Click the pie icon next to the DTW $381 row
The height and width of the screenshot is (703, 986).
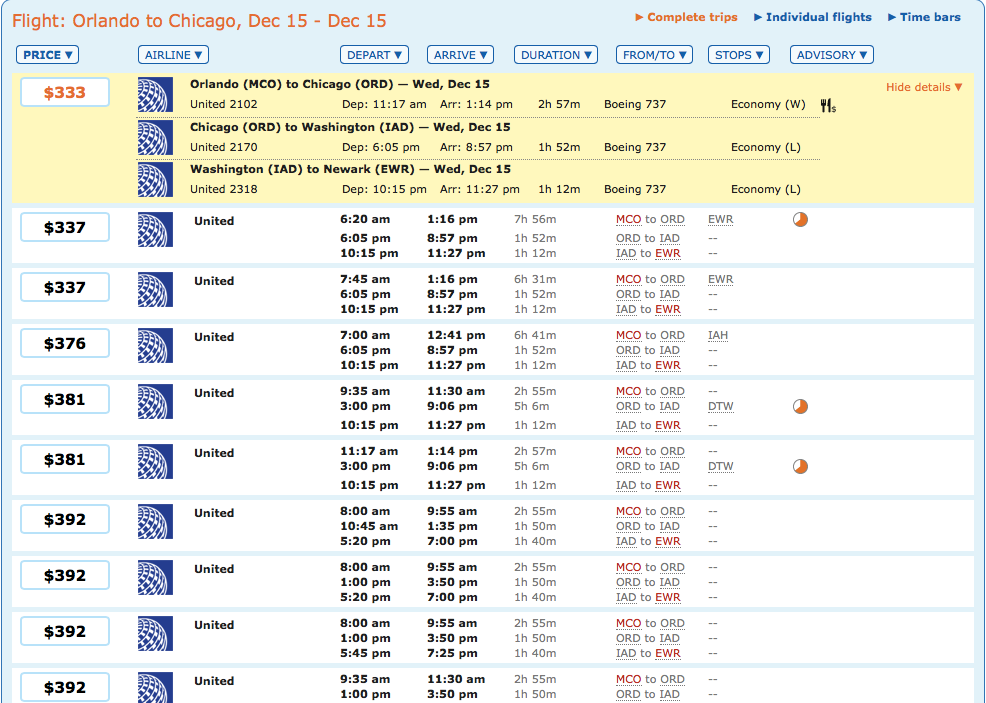click(x=798, y=466)
